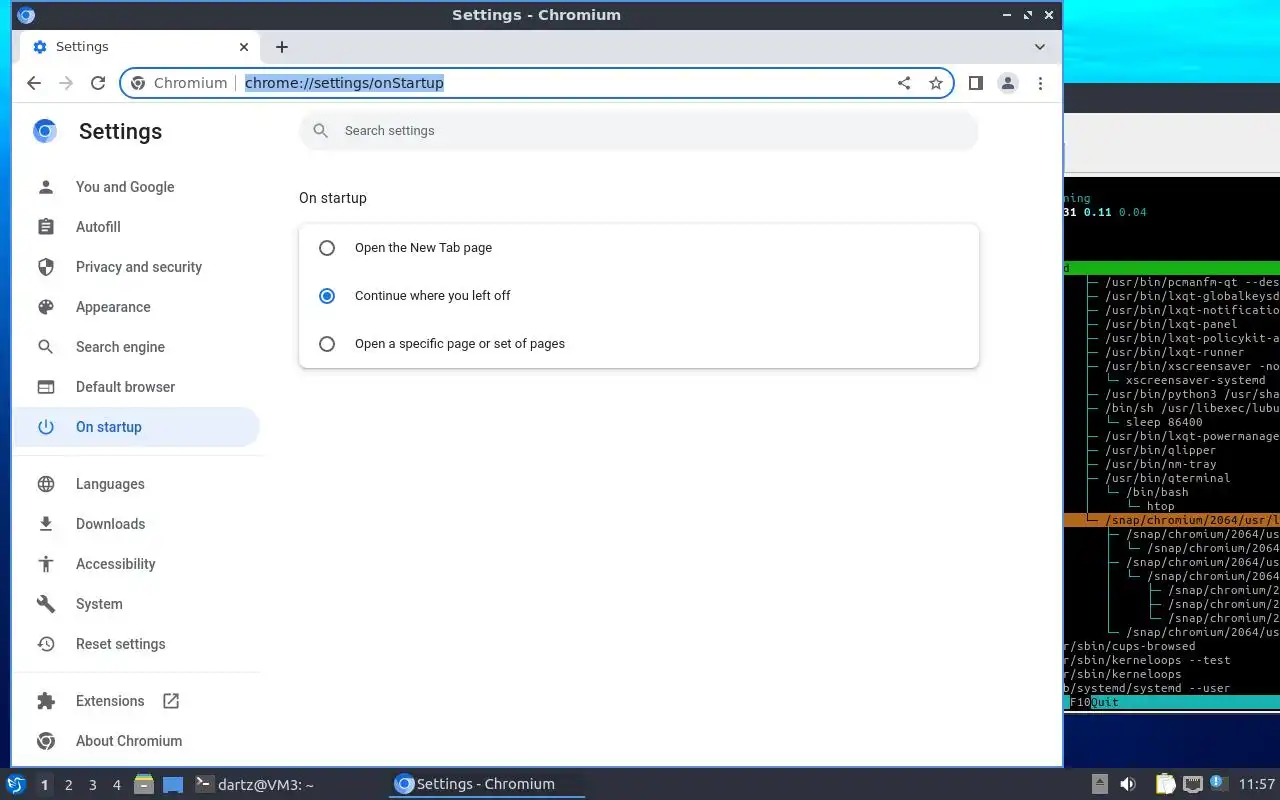Open the network tray icon
The width and height of the screenshot is (1280, 800).
point(1193,784)
